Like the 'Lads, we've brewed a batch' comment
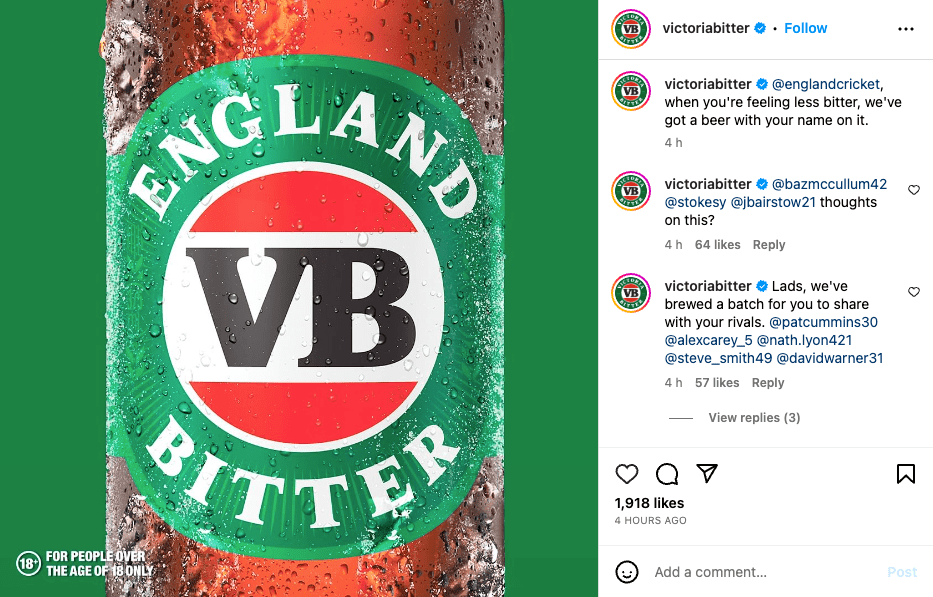933x597 pixels. tap(913, 292)
